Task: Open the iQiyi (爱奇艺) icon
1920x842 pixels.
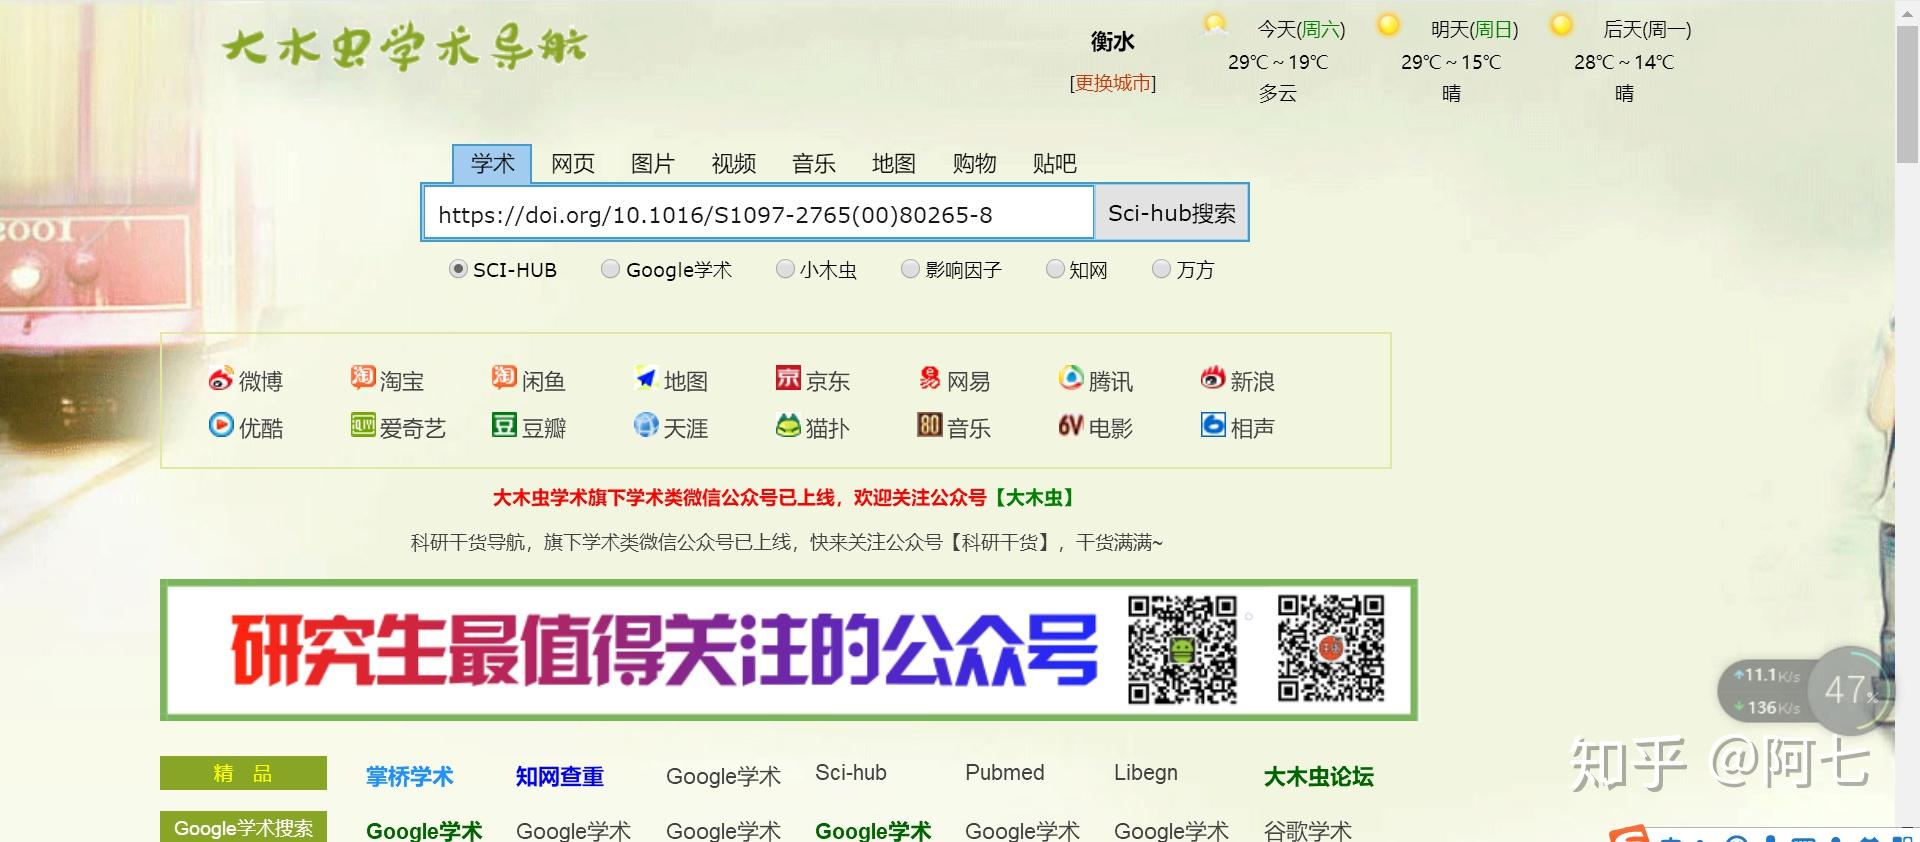Action: pos(363,425)
